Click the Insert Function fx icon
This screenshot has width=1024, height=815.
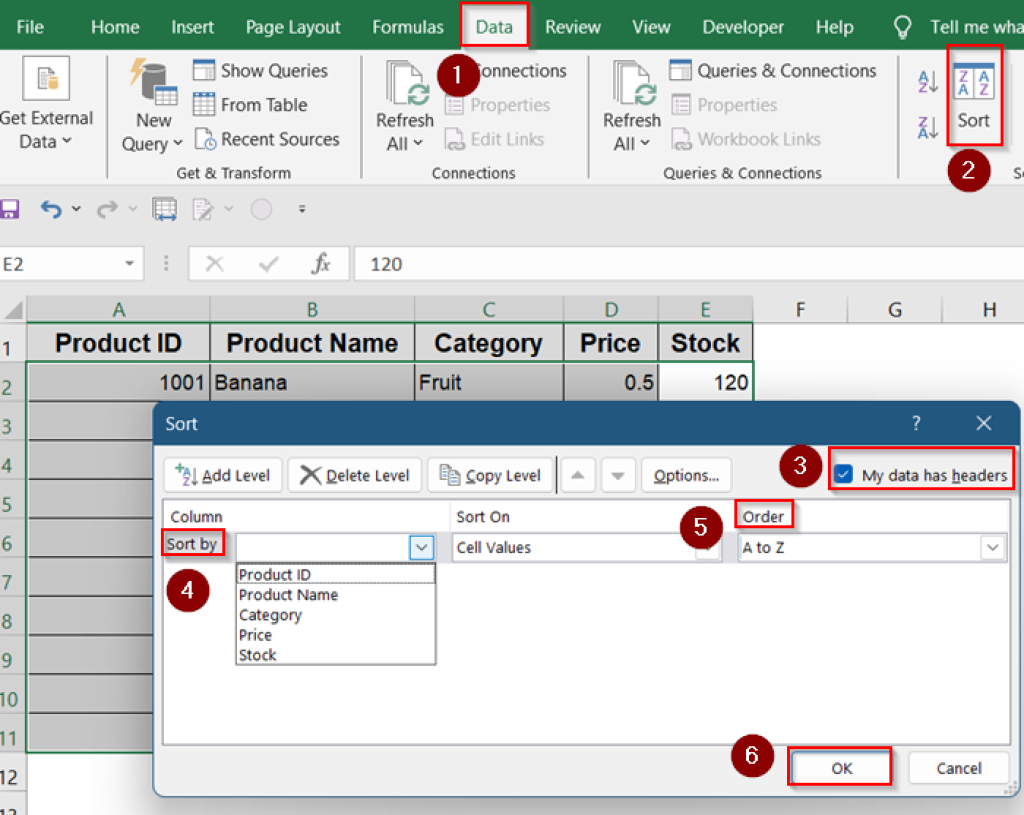tap(320, 264)
